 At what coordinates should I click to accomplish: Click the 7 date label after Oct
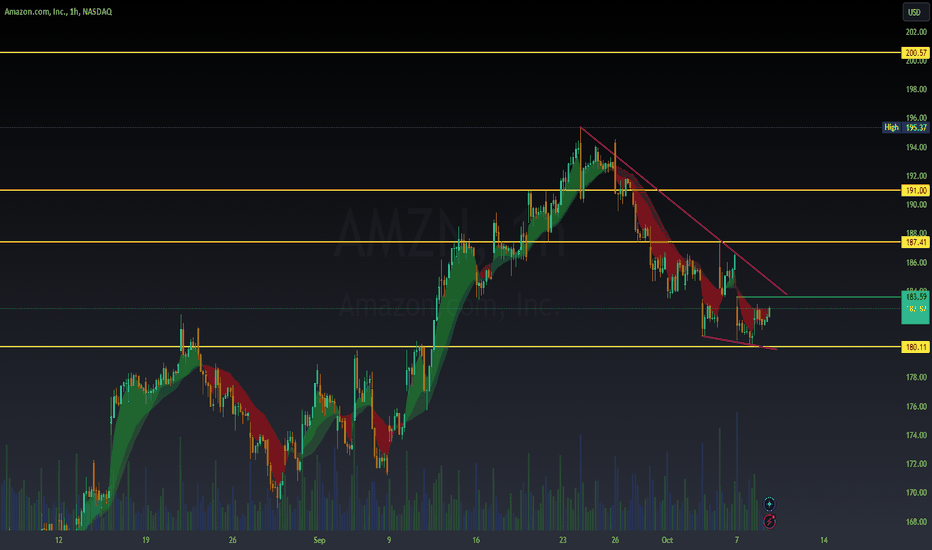coord(736,540)
